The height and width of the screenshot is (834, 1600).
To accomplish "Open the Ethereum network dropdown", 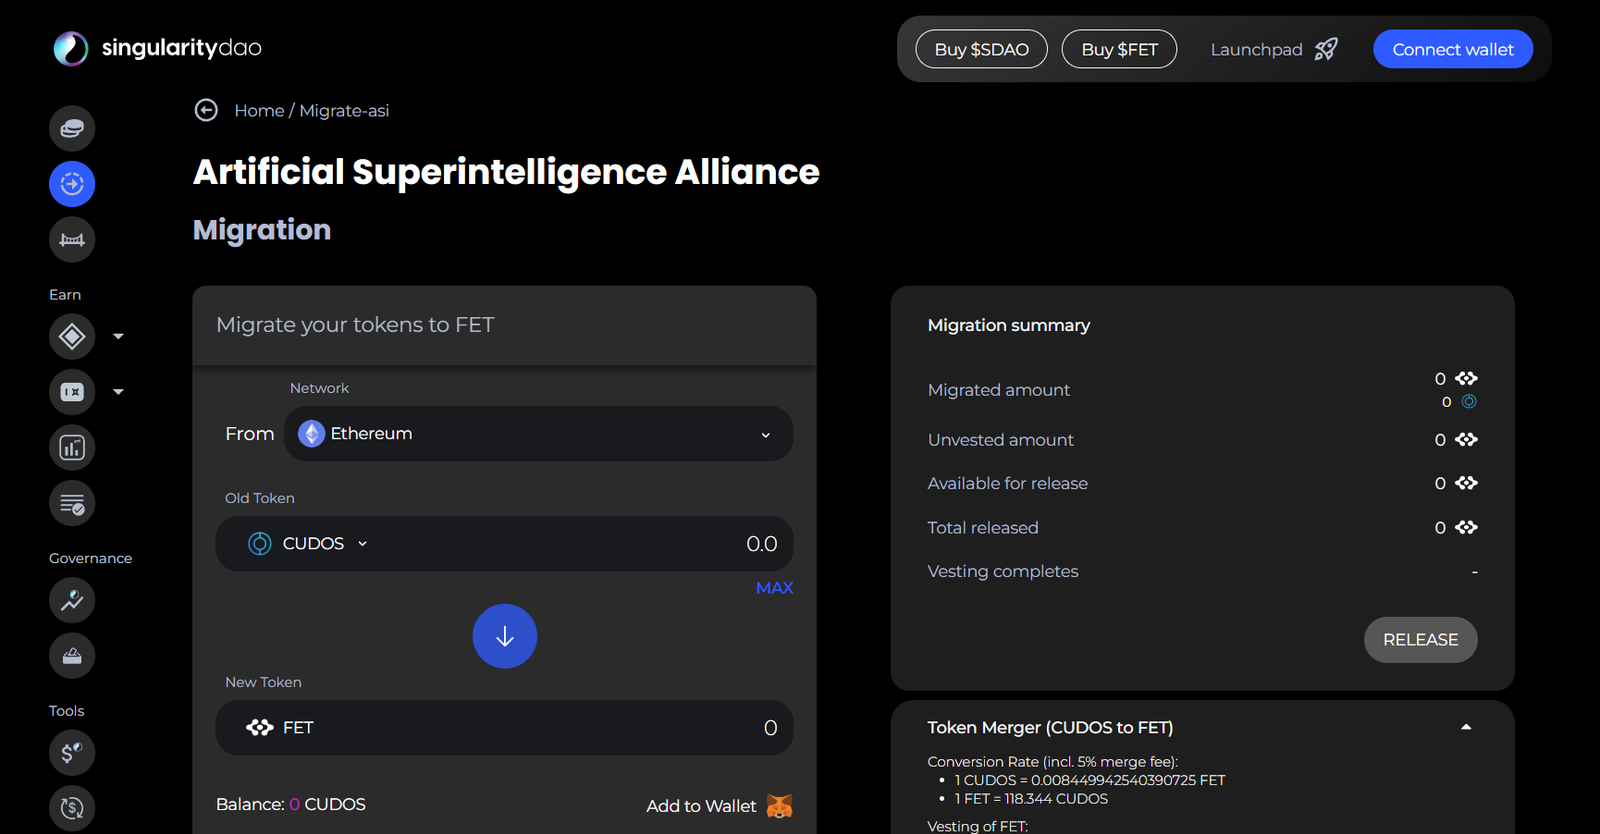I will tap(538, 434).
